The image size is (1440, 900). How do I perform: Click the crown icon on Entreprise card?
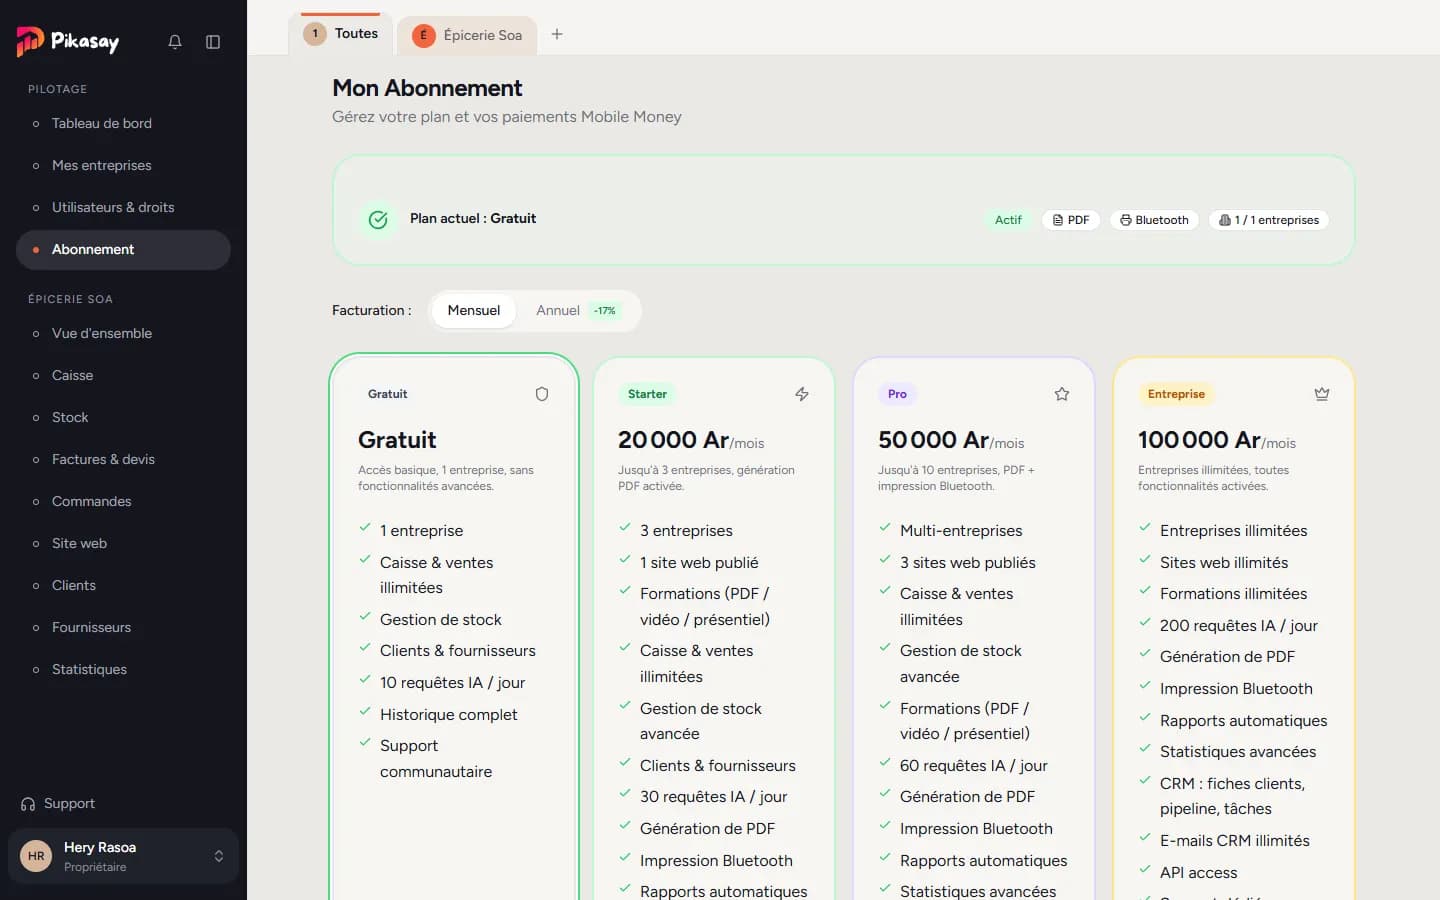click(x=1322, y=394)
